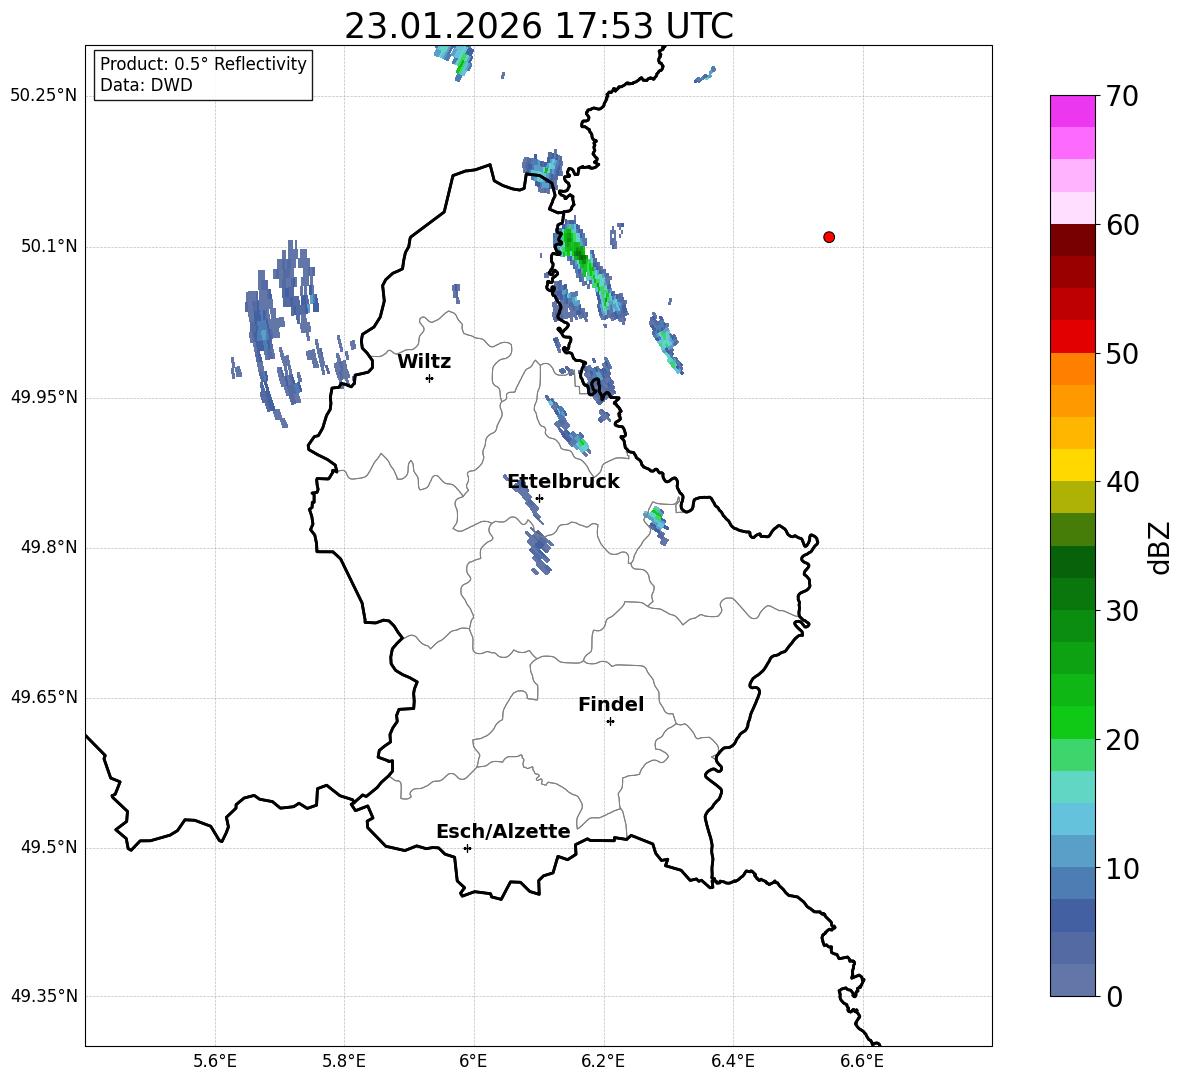Click the 49.65°N latitude label
Viewport: 1184px width, 1081px height.
coord(44,697)
